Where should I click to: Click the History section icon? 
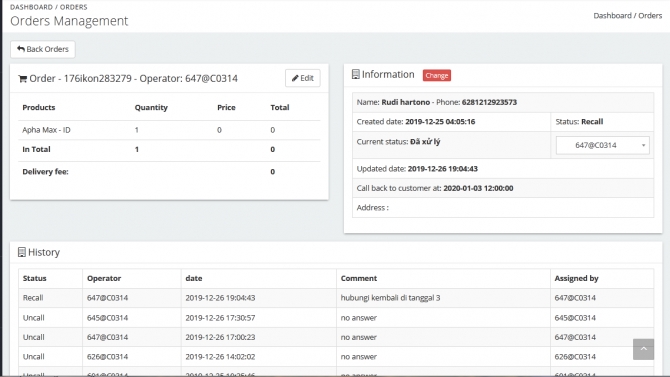pyautogui.click(x=21, y=252)
